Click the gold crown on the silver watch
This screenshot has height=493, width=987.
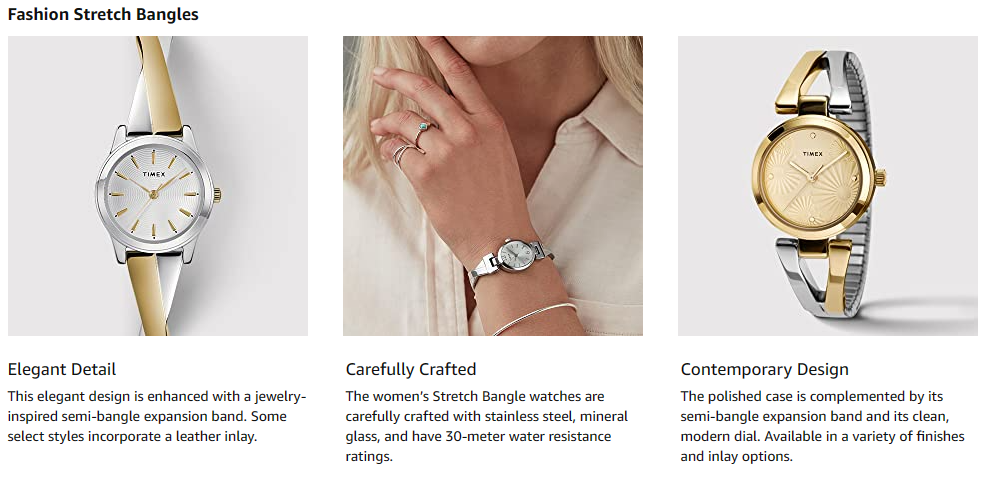215,195
